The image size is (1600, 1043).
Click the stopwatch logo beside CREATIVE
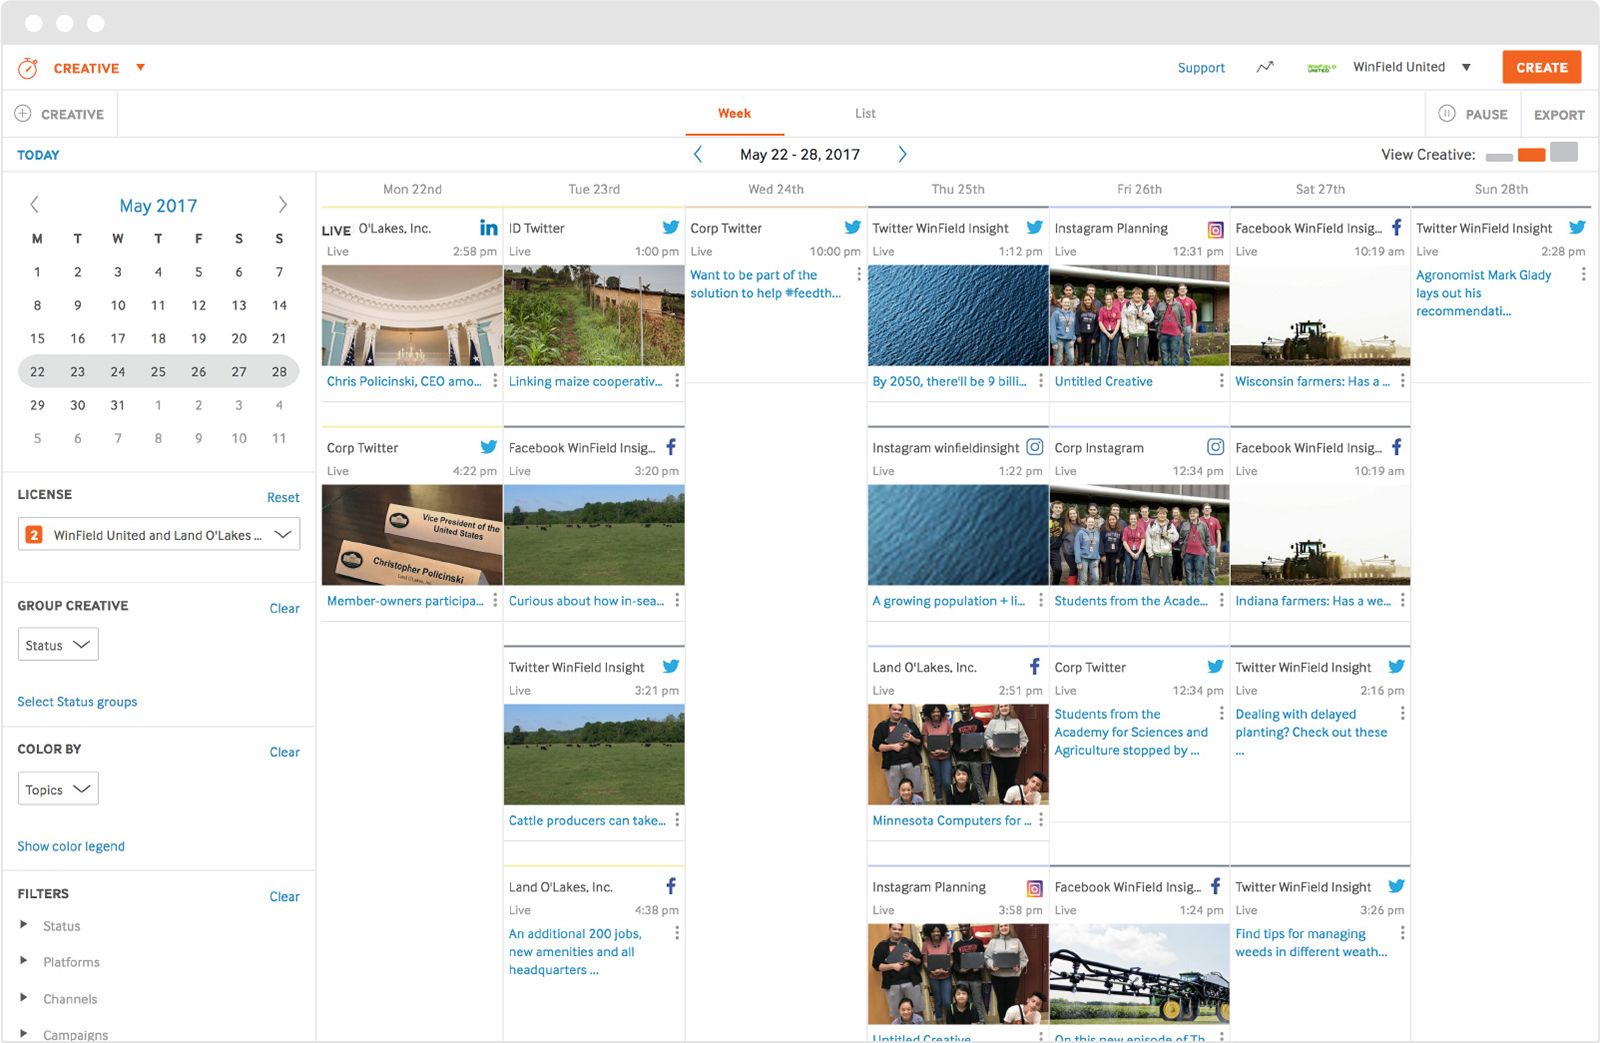coord(28,68)
